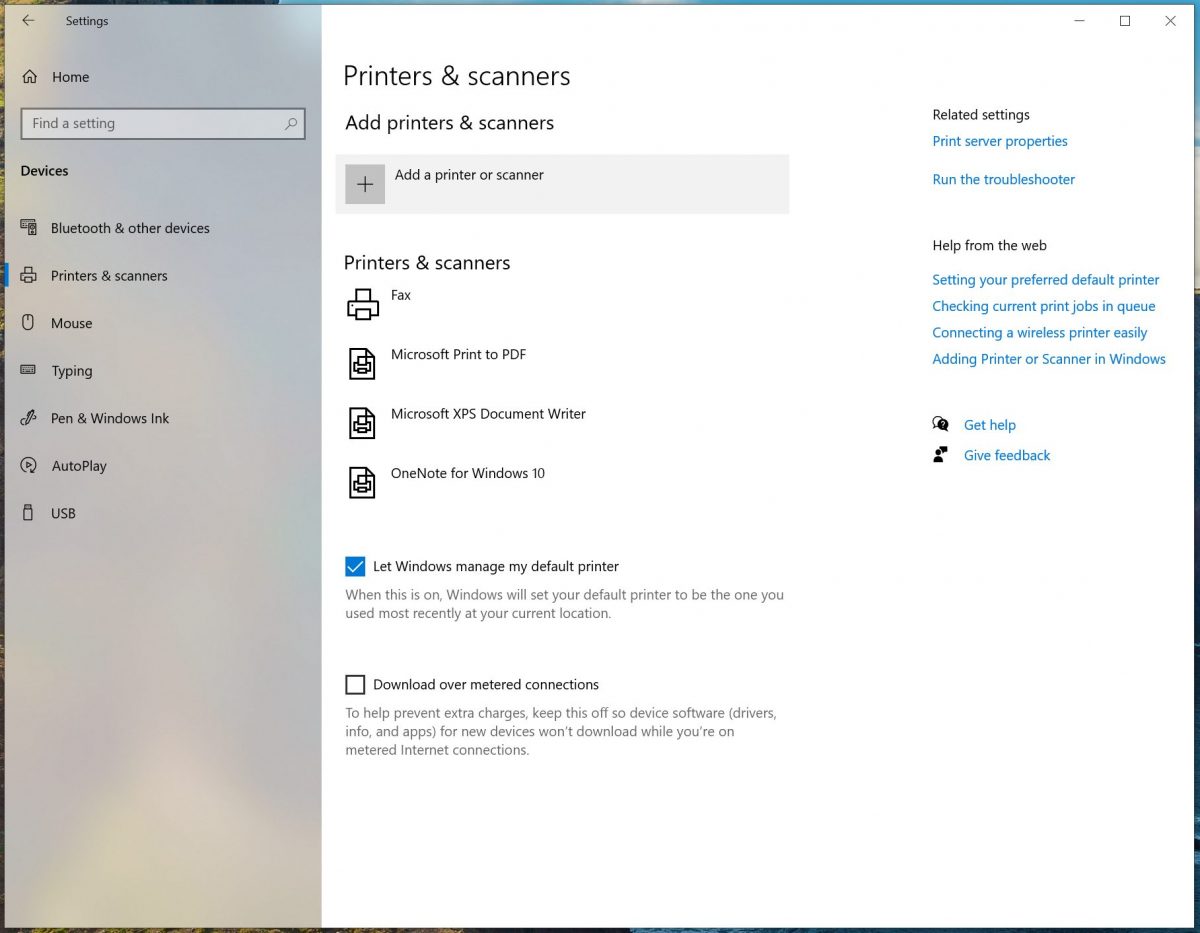Click the Mouse icon in sidebar
Viewport: 1200px width, 933px height.
tap(29, 323)
